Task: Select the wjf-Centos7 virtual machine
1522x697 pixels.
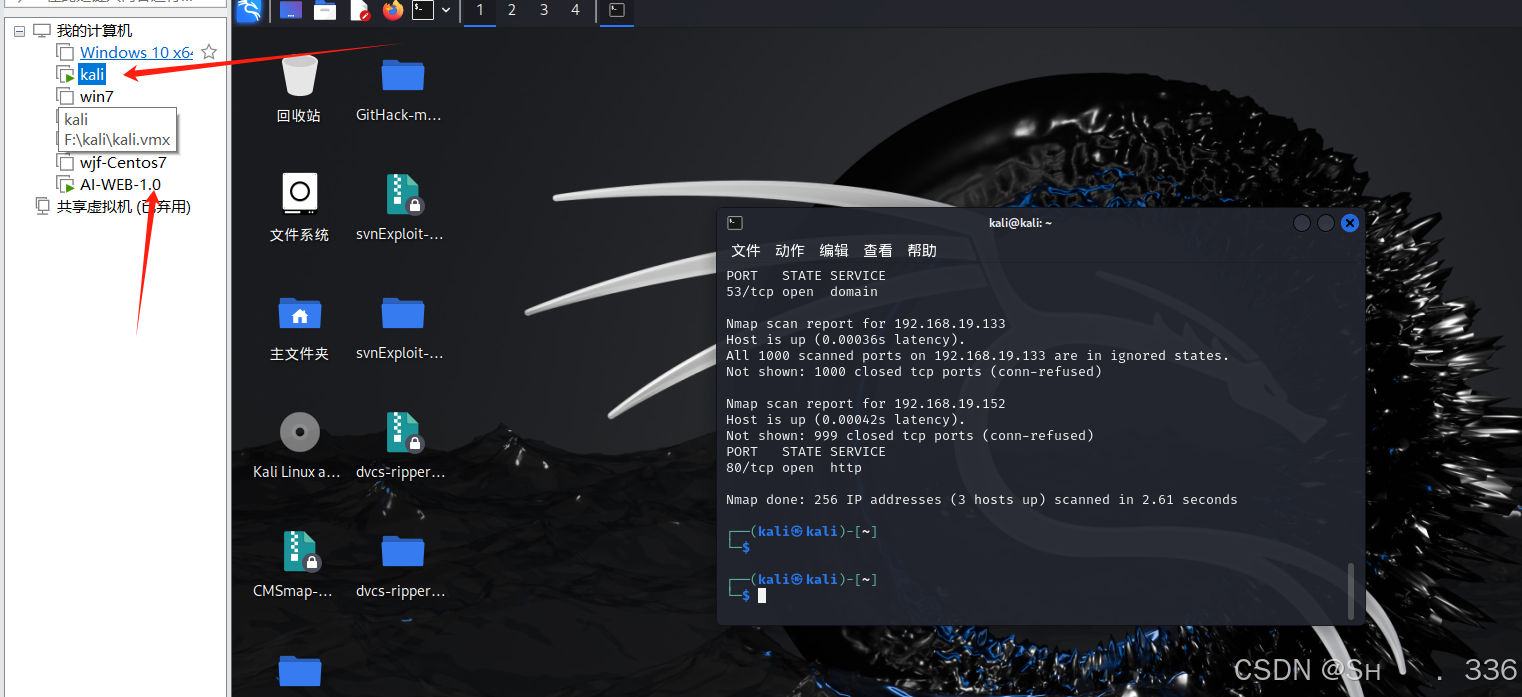Action: tap(123, 162)
